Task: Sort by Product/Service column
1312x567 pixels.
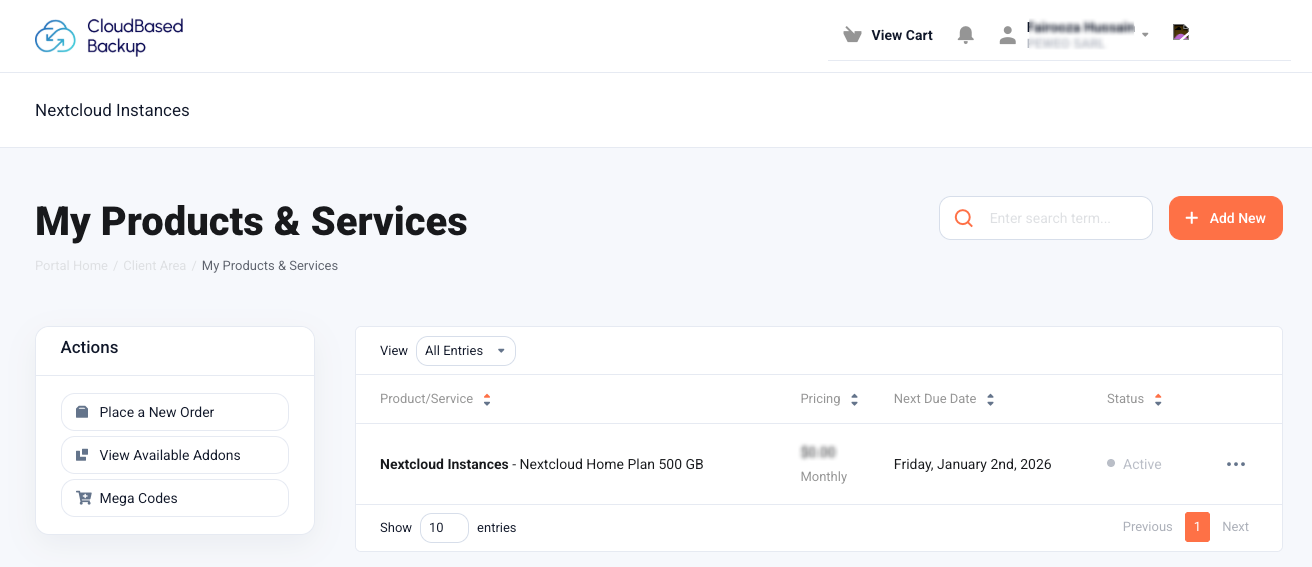Action: pyautogui.click(x=435, y=399)
